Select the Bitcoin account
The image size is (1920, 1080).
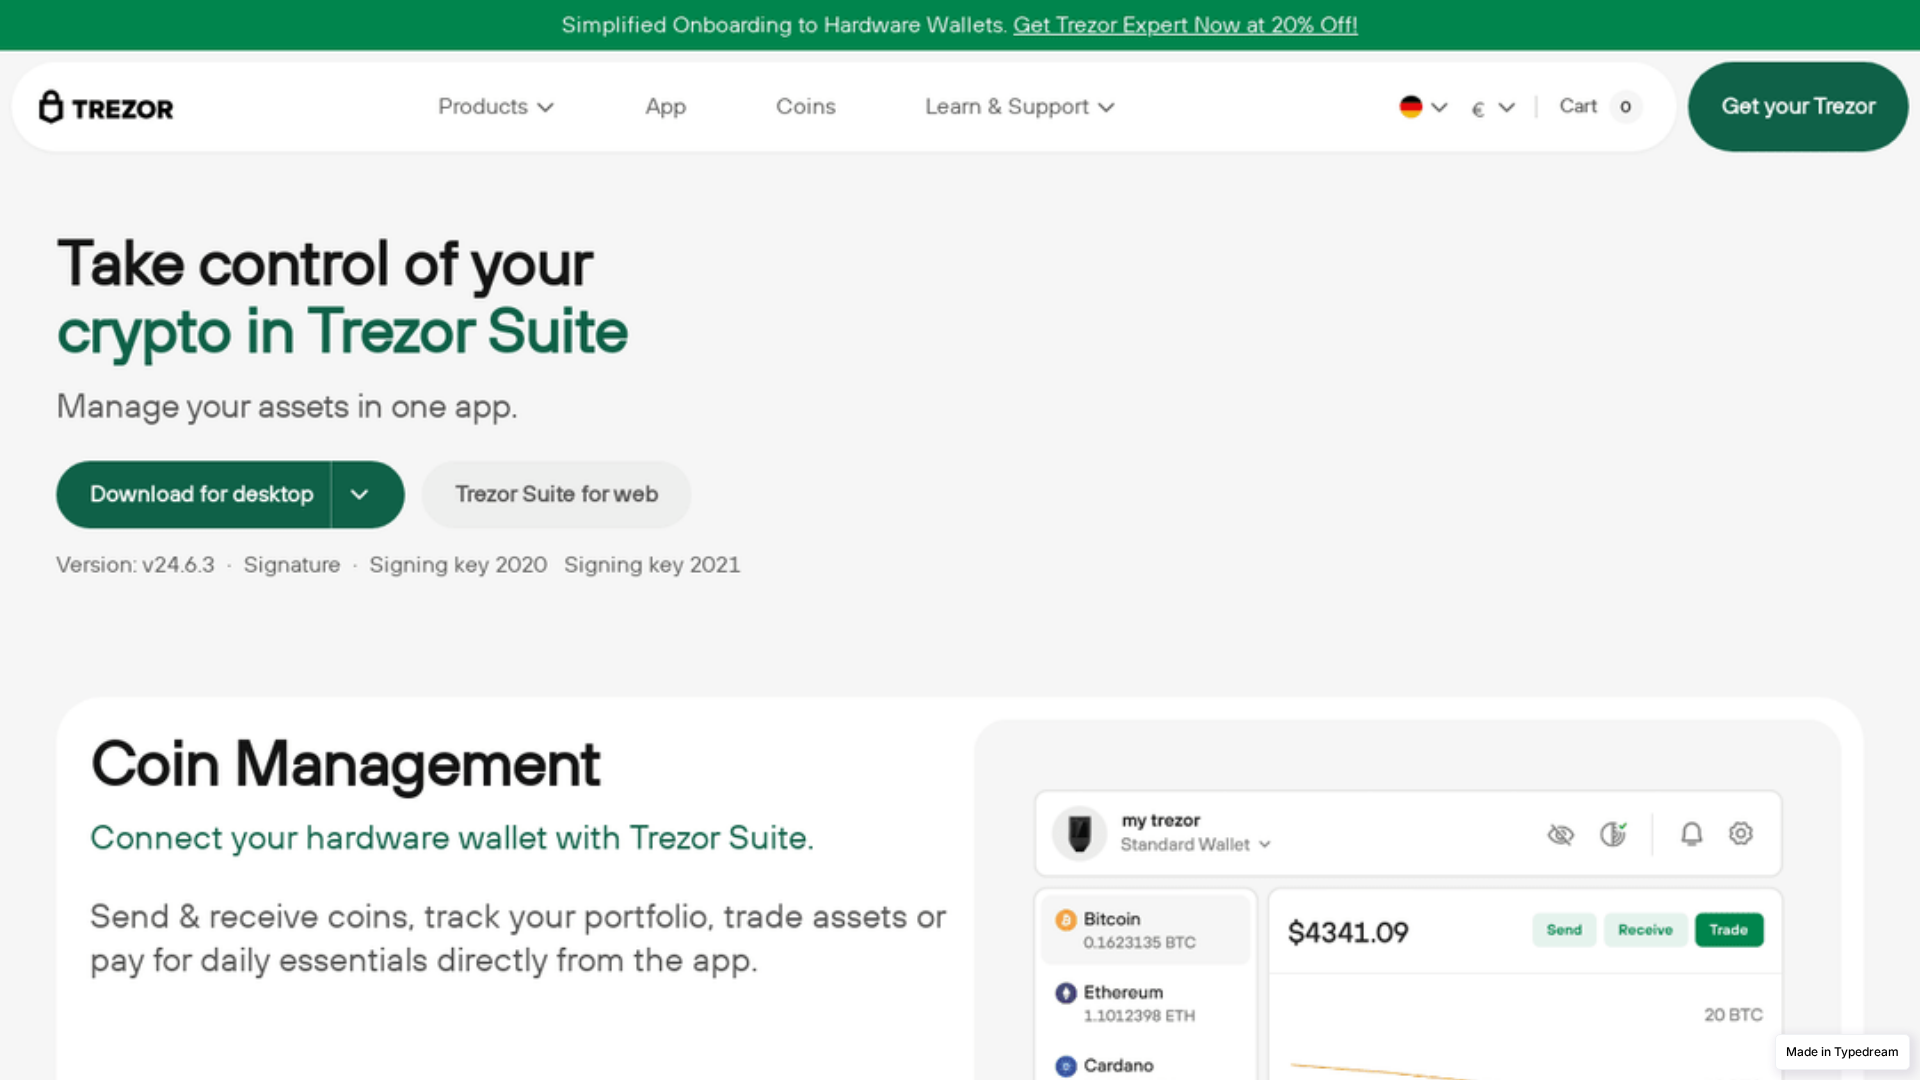(x=1146, y=930)
